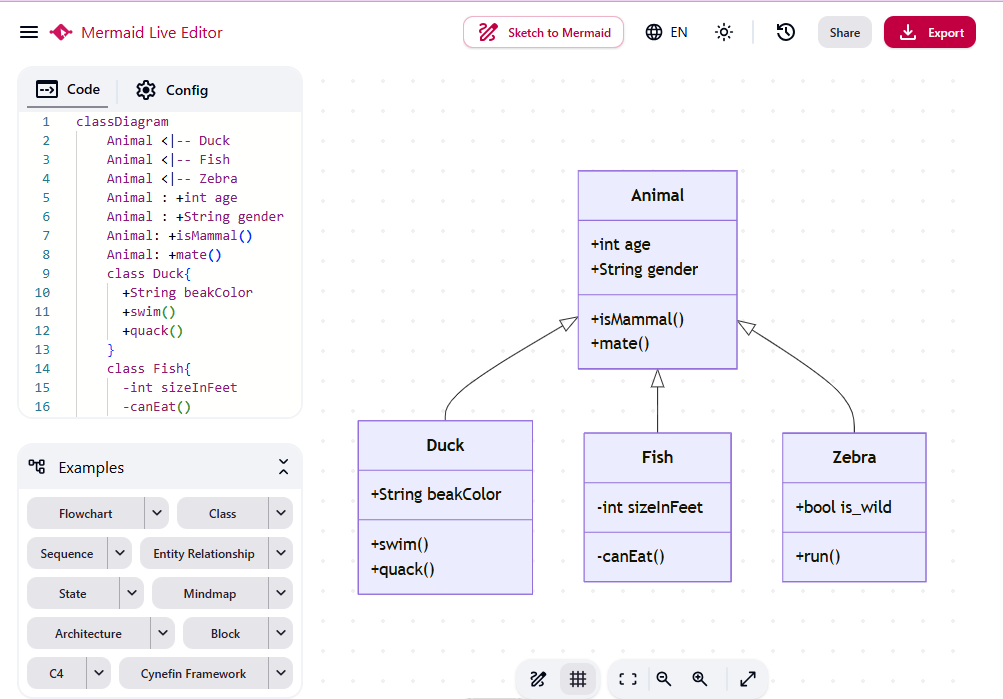Click code line 'classDiagram'
This screenshot has height=699, width=1003.
(122, 122)
